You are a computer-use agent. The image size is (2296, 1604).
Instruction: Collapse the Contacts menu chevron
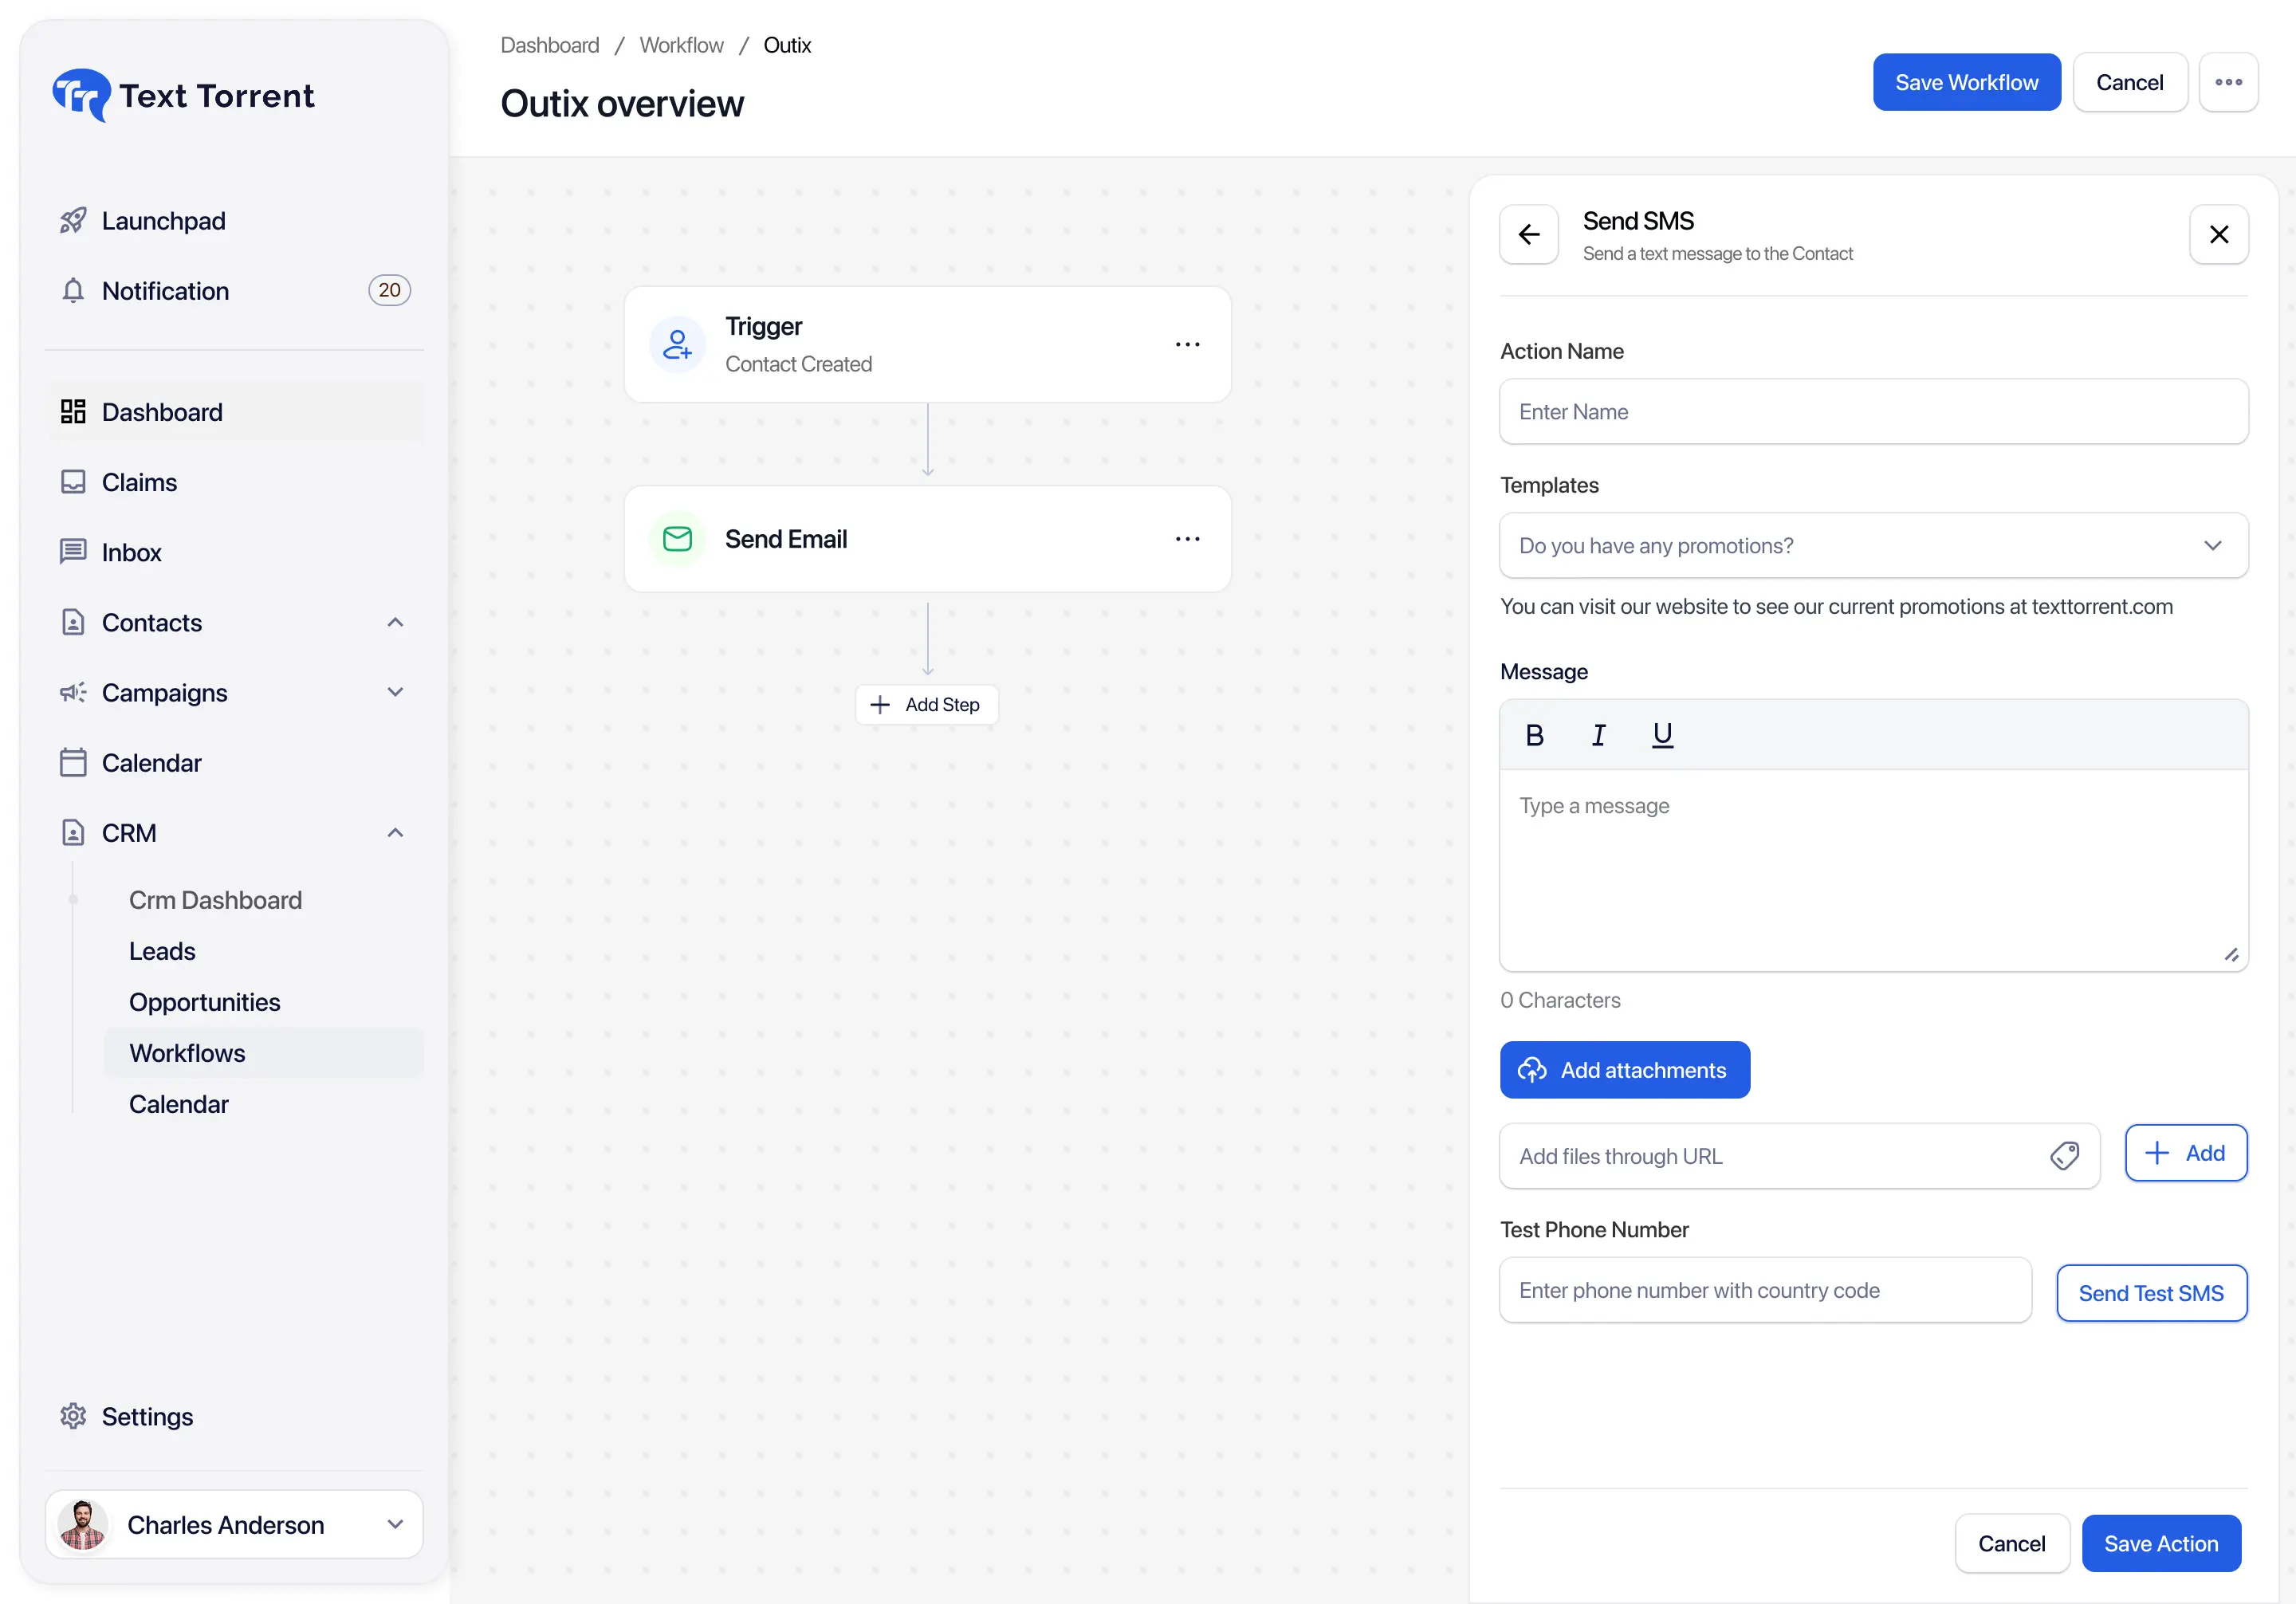coord(395,622)
